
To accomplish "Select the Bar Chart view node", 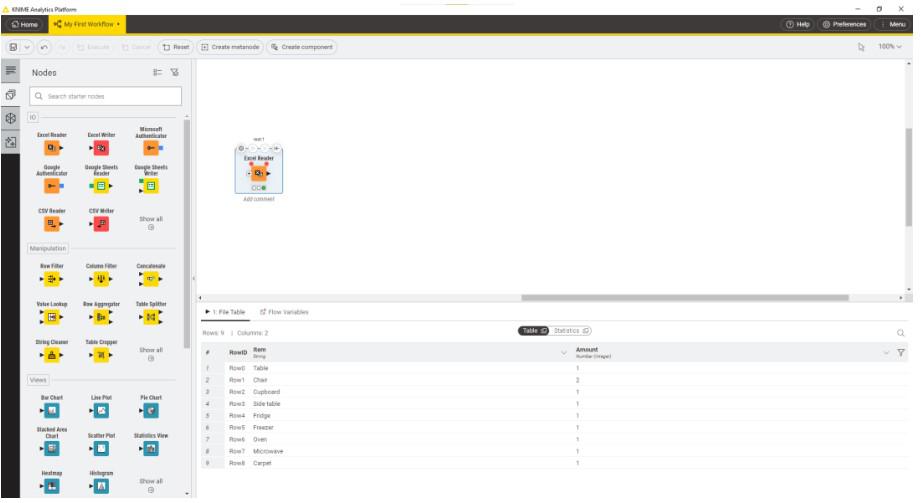I will [x=52, y=410].
